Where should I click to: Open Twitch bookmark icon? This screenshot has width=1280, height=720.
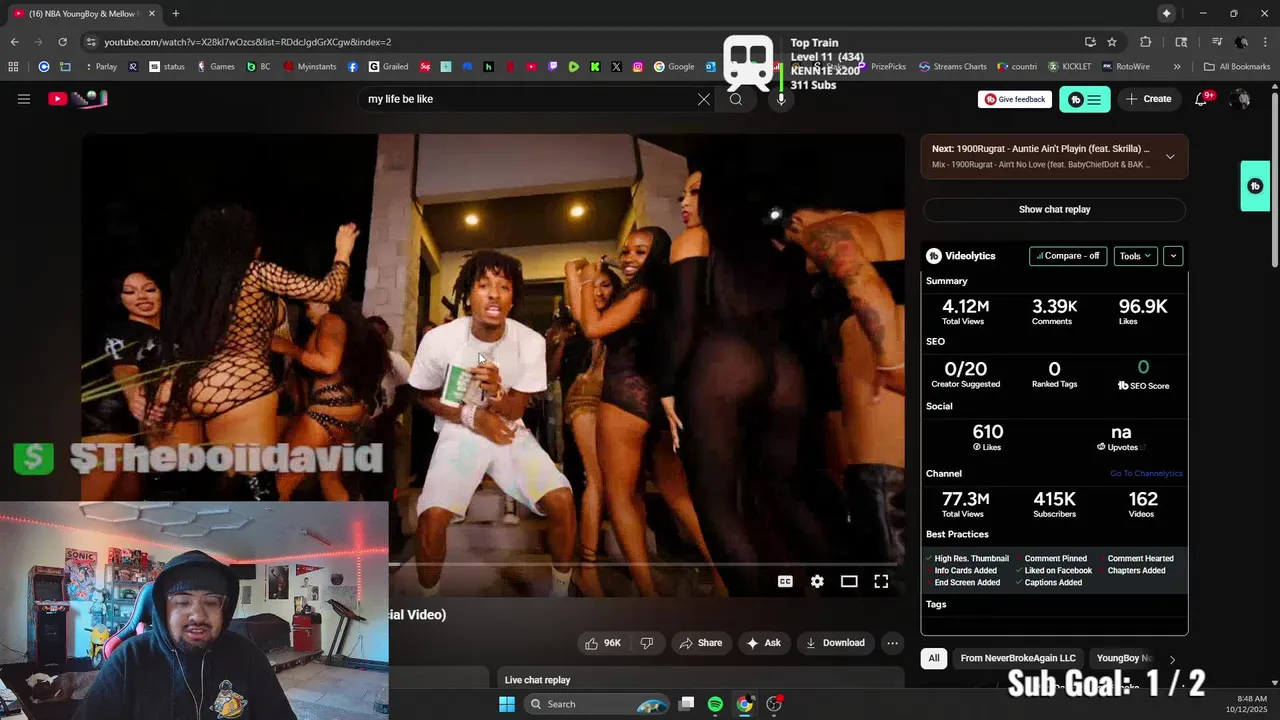click(x=553, y=67)
